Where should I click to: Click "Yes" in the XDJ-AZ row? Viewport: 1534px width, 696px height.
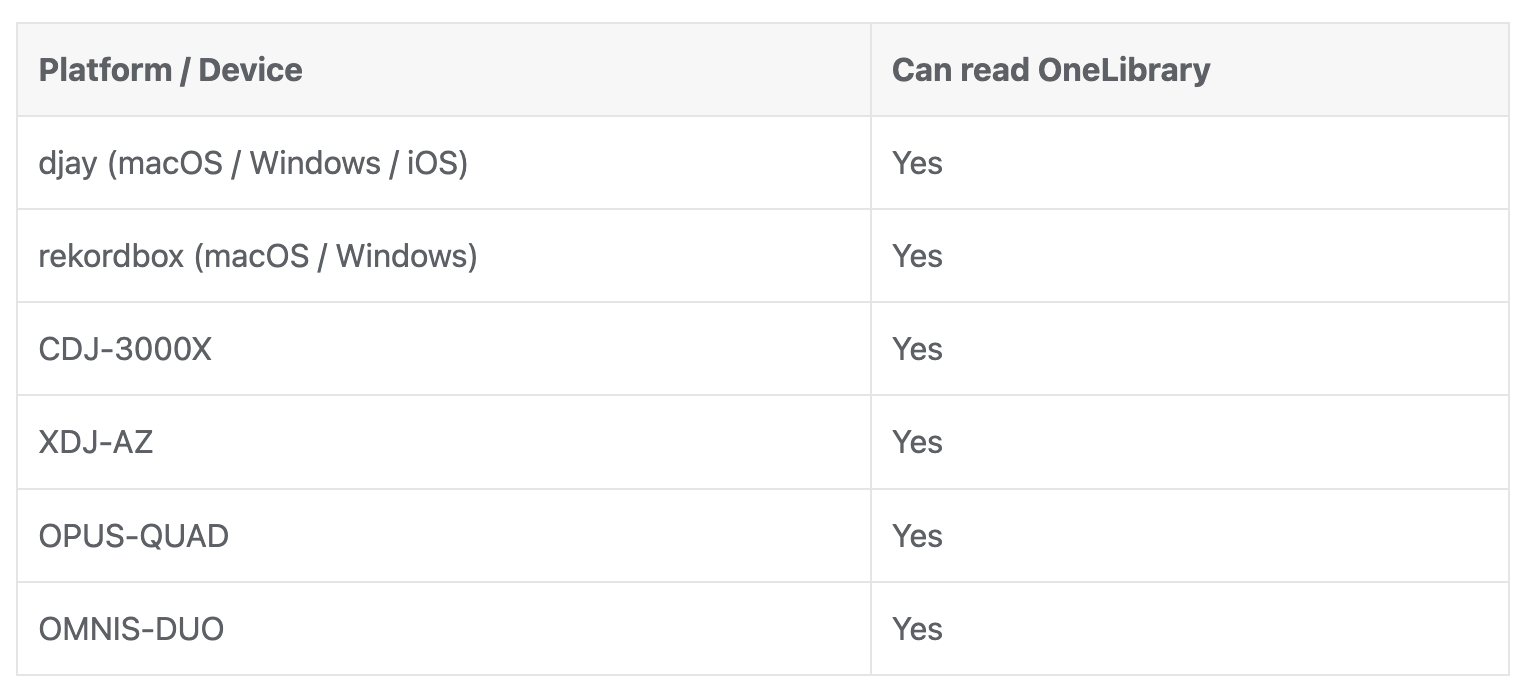pos(917,442)
